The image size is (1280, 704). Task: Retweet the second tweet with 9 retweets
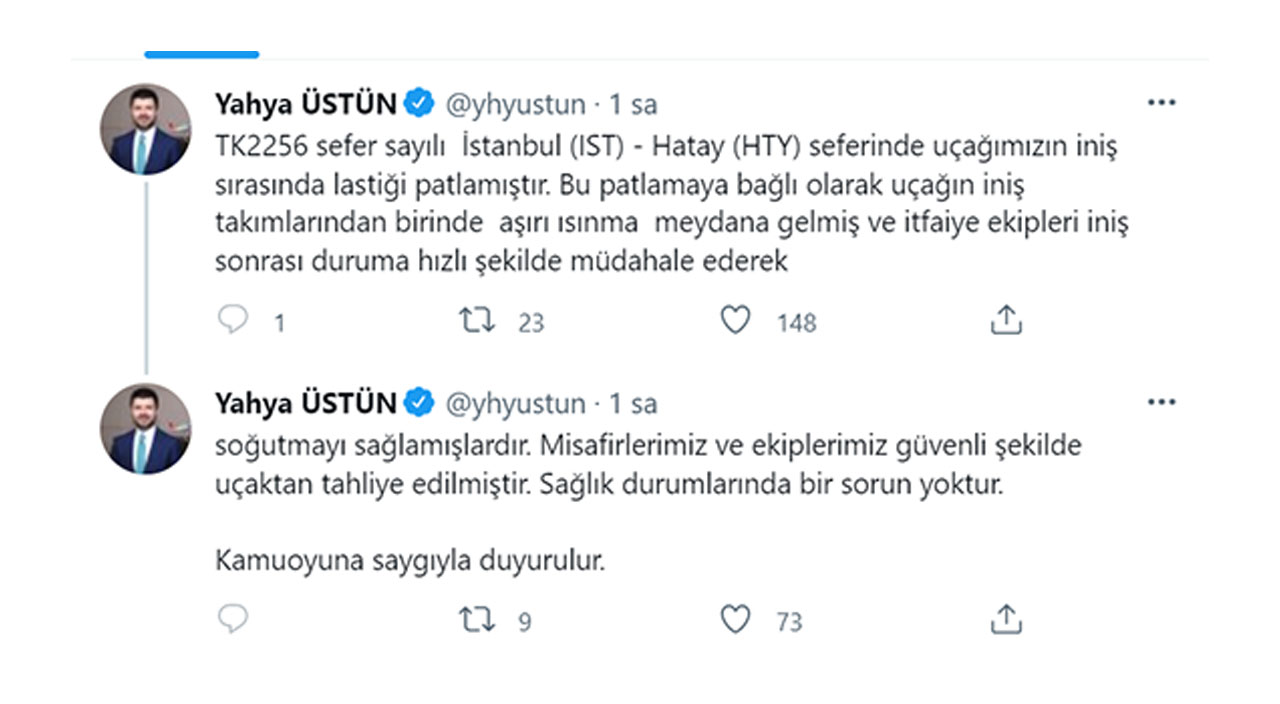tap(477, 620)
